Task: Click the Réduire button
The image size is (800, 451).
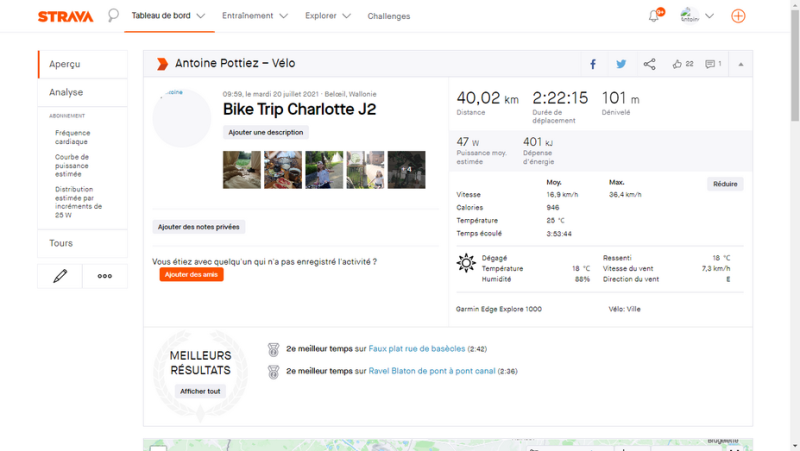Action: coord(725,184)
